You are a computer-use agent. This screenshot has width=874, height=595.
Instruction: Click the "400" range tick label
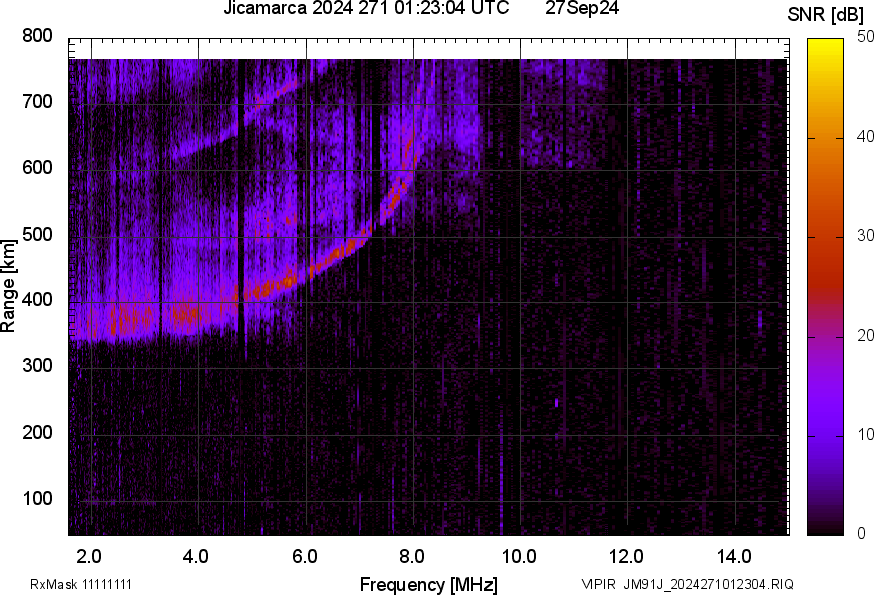coord(38,301)
